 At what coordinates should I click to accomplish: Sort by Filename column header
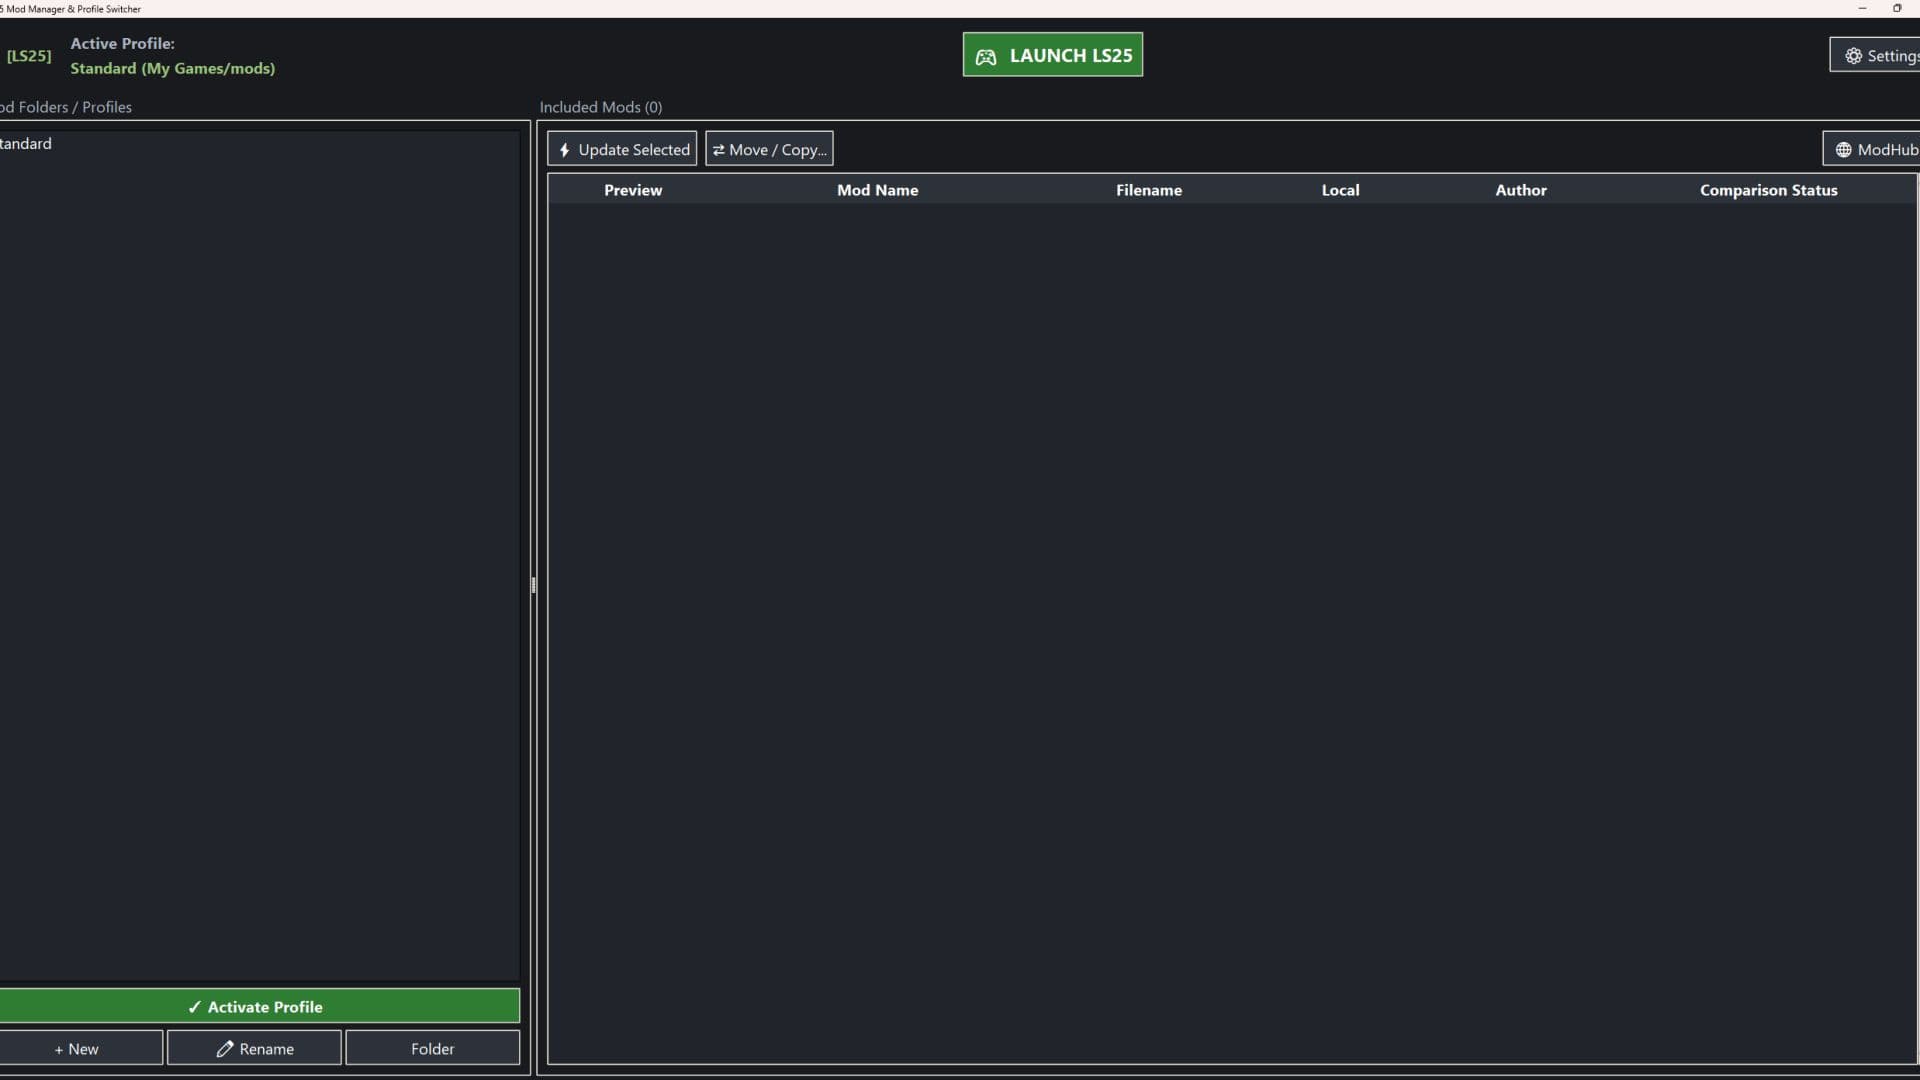1149,190
